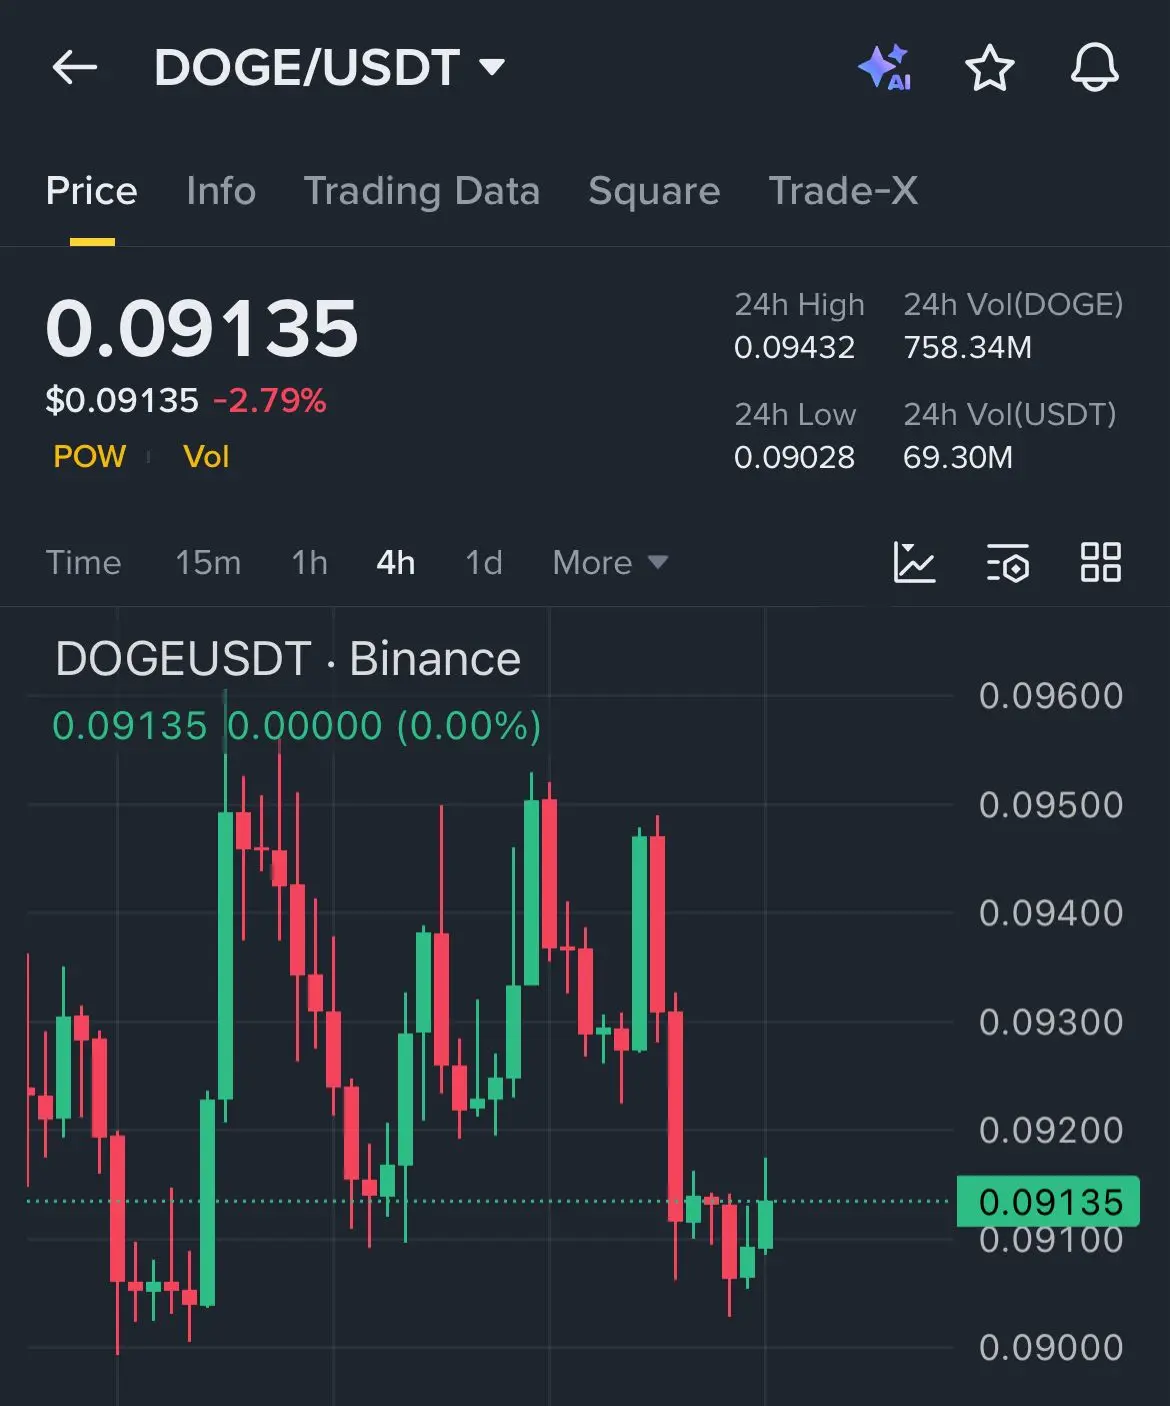Open the Trading Data tab
This screenshot has width=1170, height=1406.
(x=422, y=191)
